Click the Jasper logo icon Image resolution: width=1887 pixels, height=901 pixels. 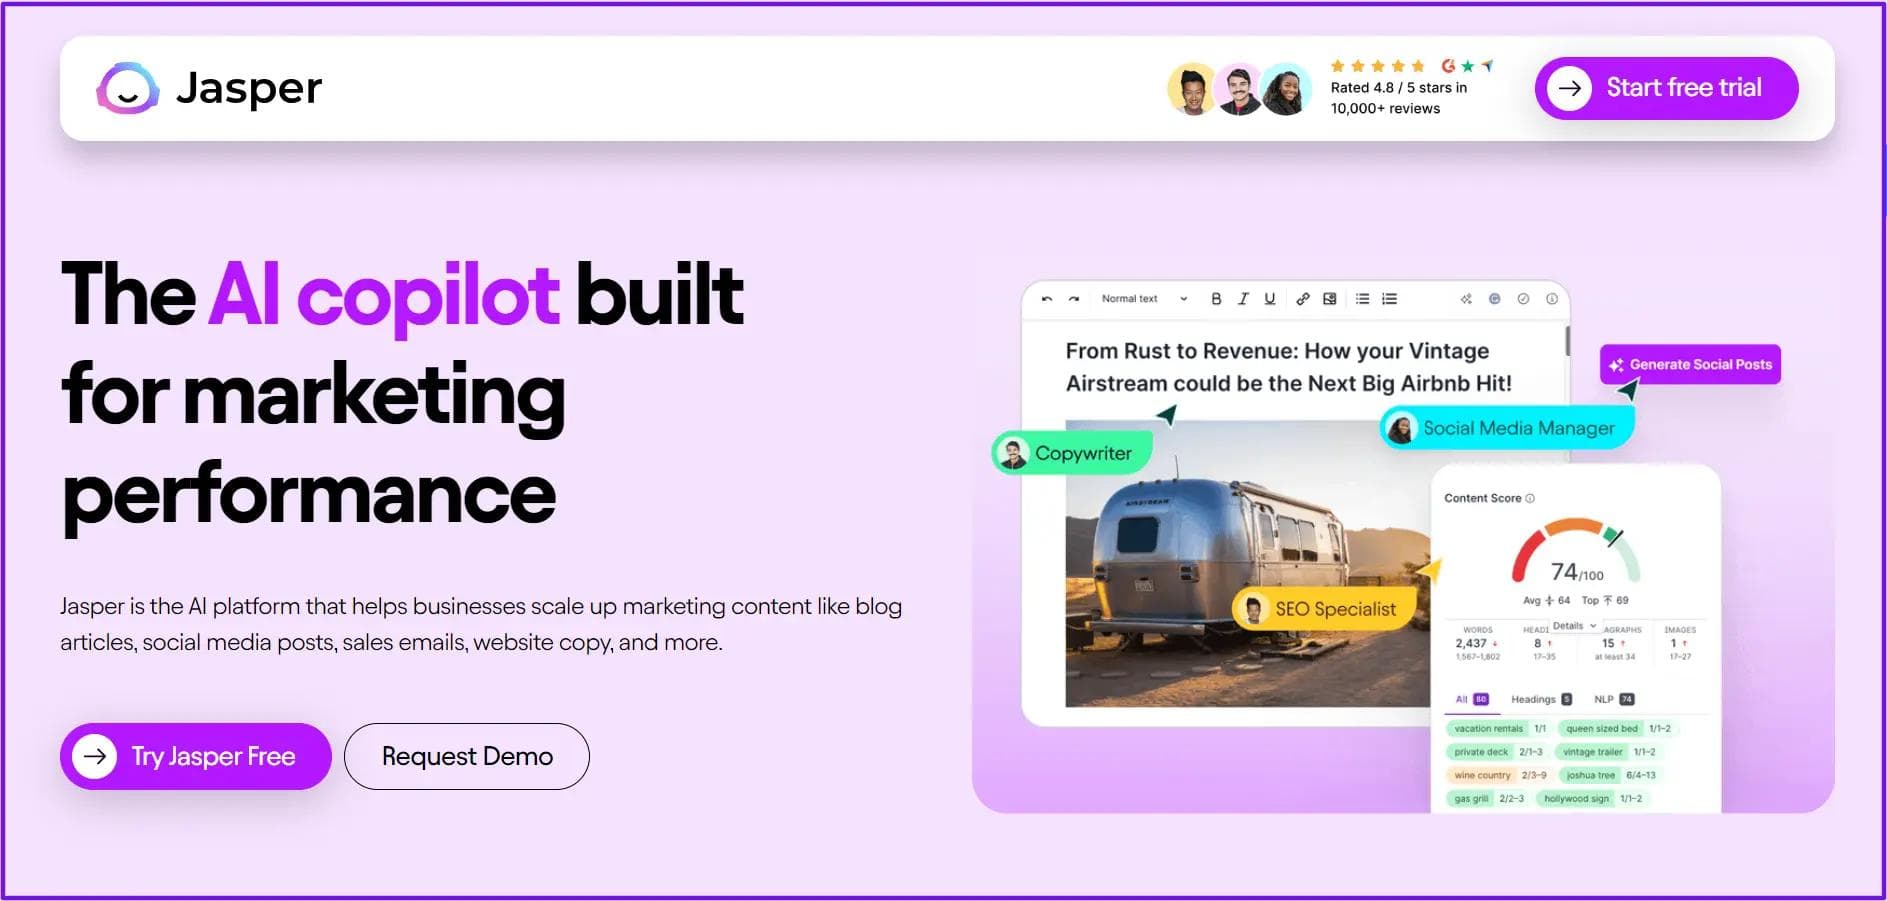point(127,89)
